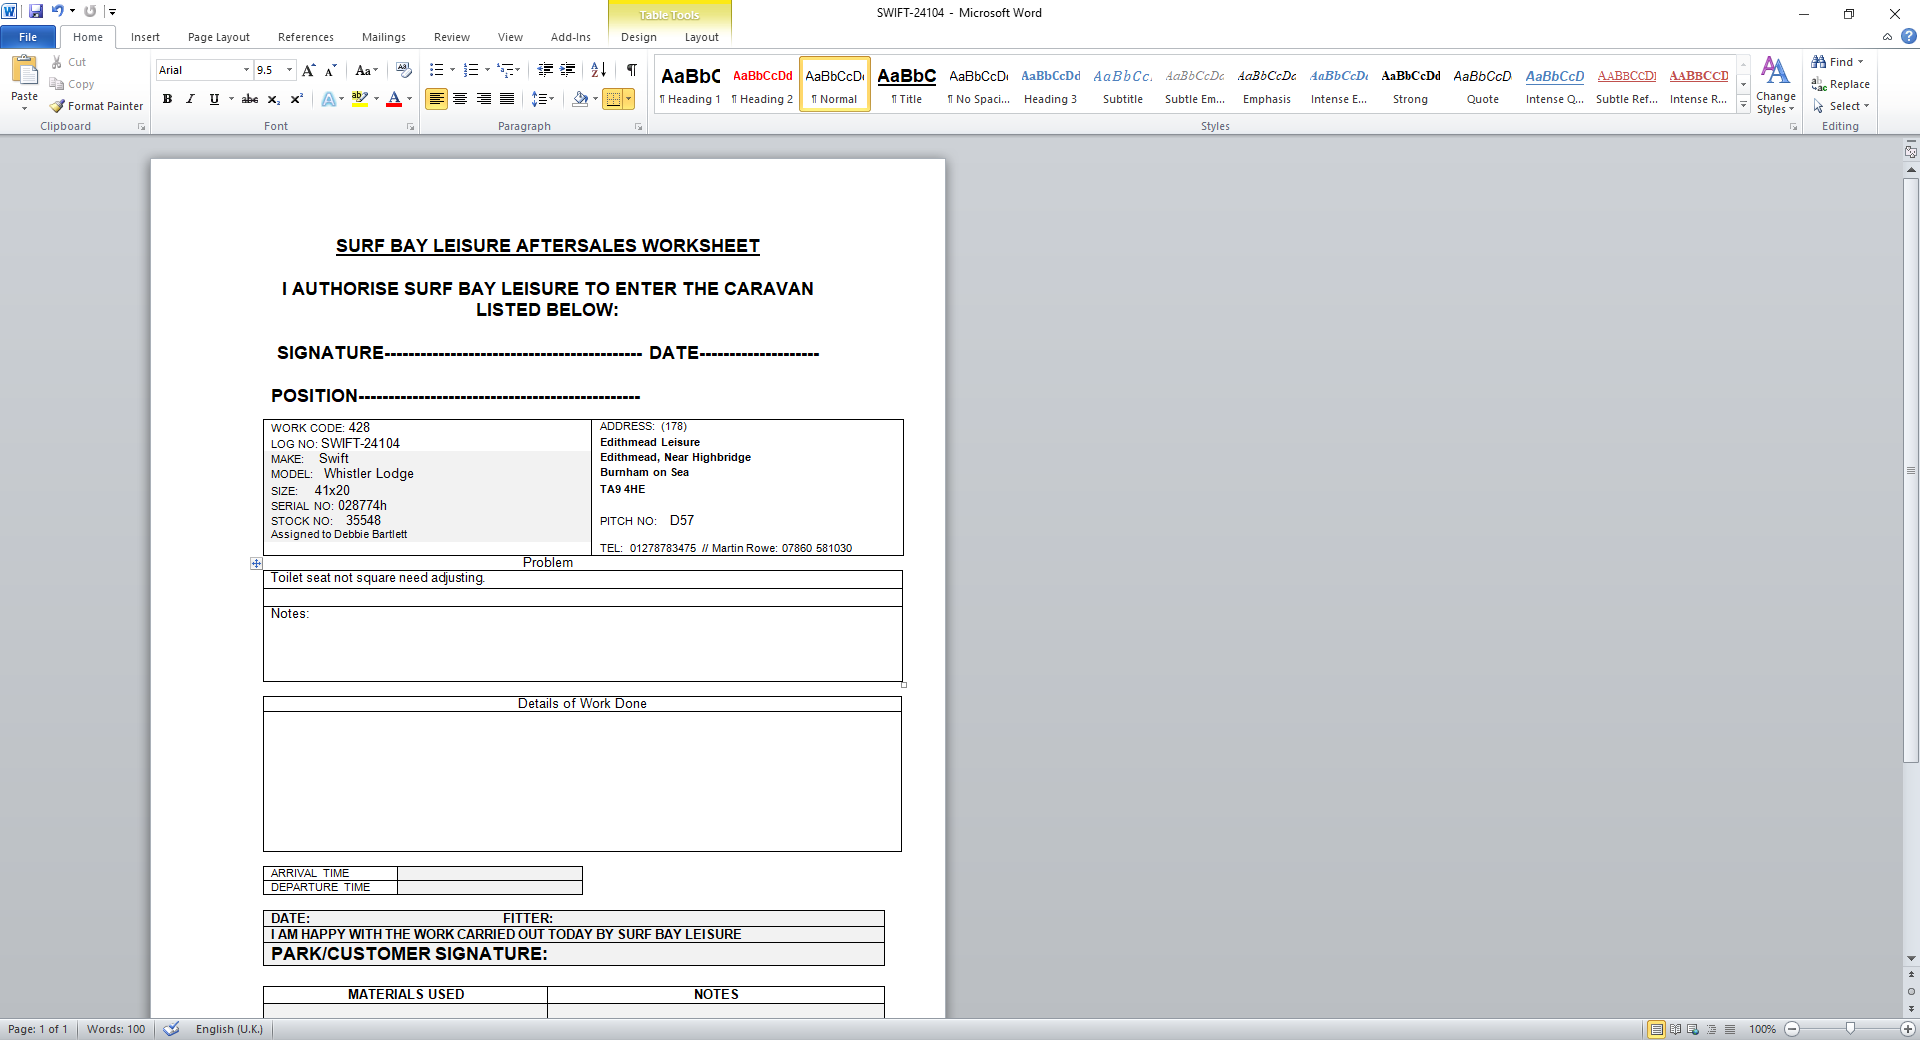Toggle subscript formatting
This screenshot has width=1920, height=1040.
coord(273,99)
